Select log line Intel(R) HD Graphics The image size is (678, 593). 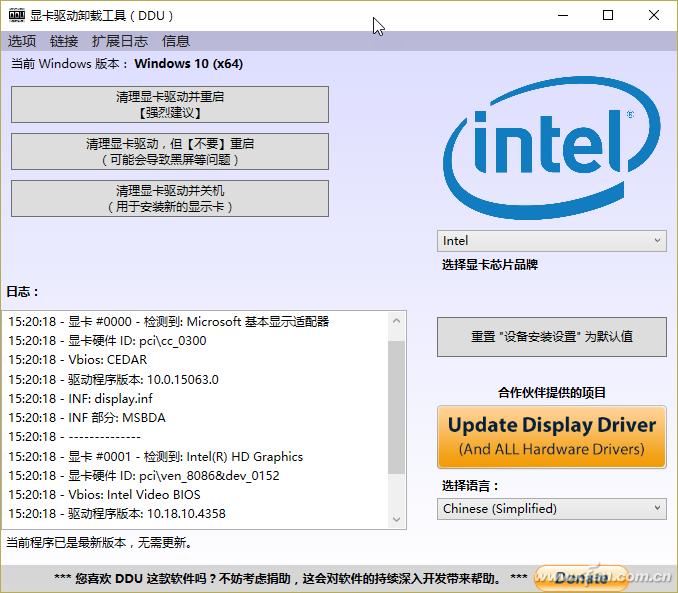pyautogui.click(x=156, y=456)
